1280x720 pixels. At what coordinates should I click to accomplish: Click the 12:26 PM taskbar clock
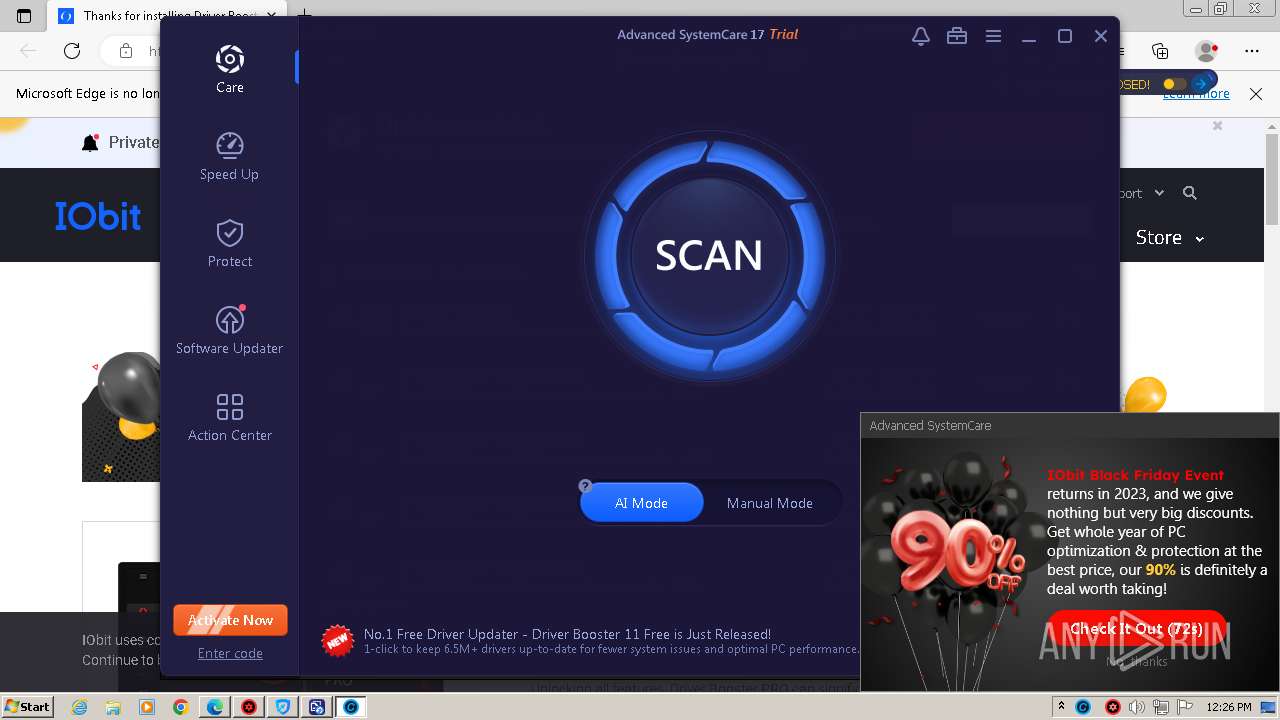(1229, 707)
